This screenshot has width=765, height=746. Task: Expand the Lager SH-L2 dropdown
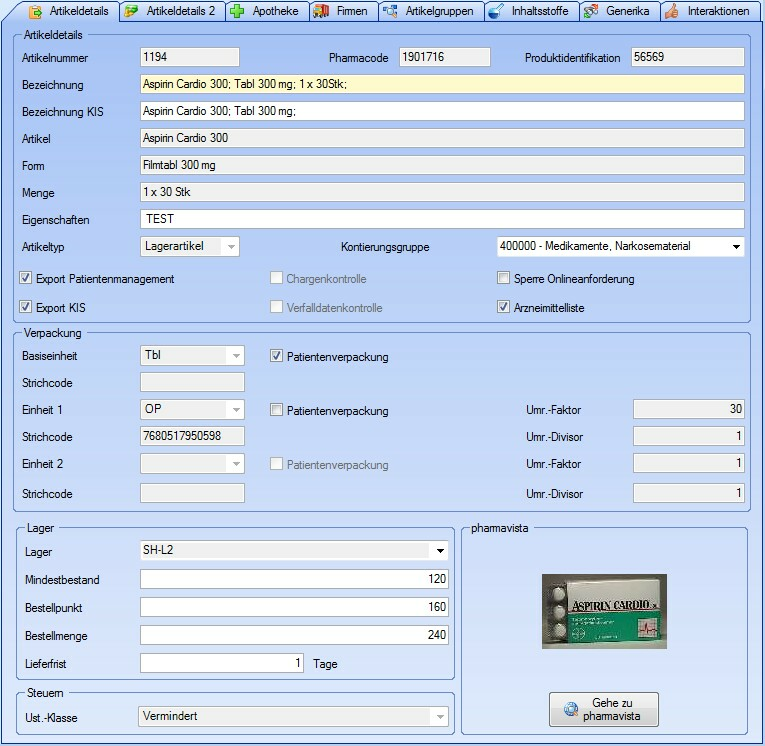(x=438, y=551)
